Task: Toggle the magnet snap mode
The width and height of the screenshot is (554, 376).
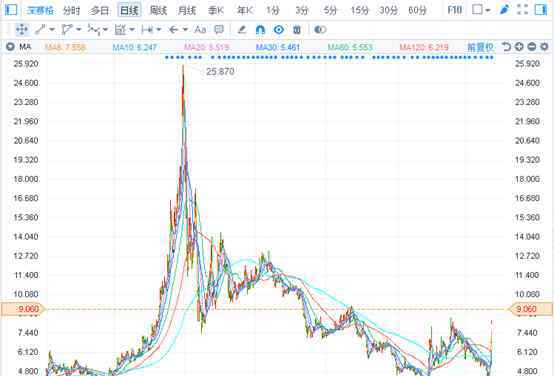Action: [x=260, y=30]
